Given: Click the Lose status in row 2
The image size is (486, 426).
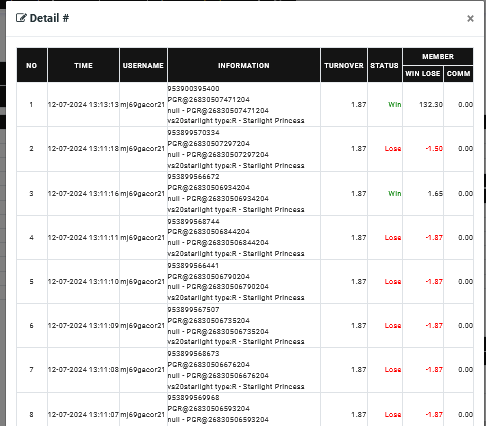Looking at the screenshot, I should click(393, 148).
